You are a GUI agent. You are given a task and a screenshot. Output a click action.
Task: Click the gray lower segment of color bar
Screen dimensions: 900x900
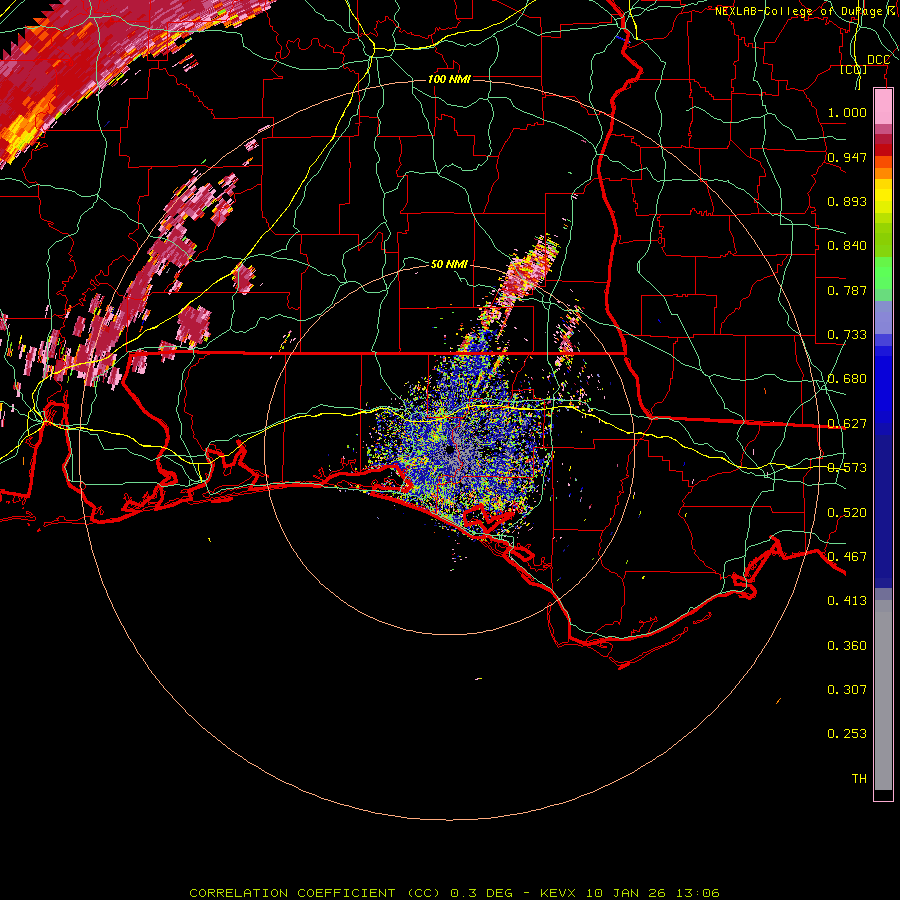tap(883, 695)
